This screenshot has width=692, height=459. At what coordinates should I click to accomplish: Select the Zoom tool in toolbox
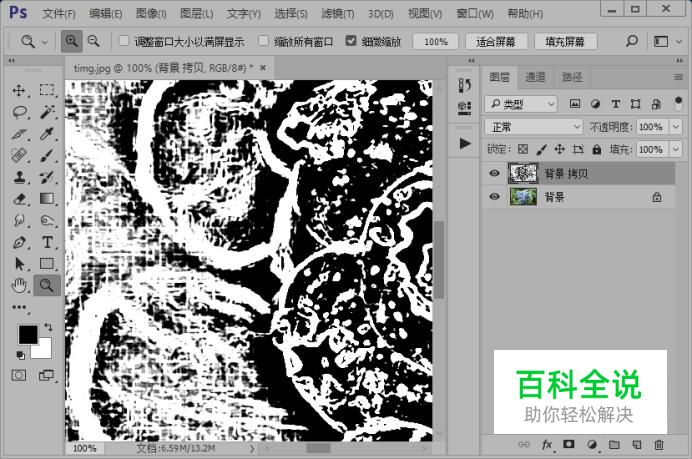[46, 286]
